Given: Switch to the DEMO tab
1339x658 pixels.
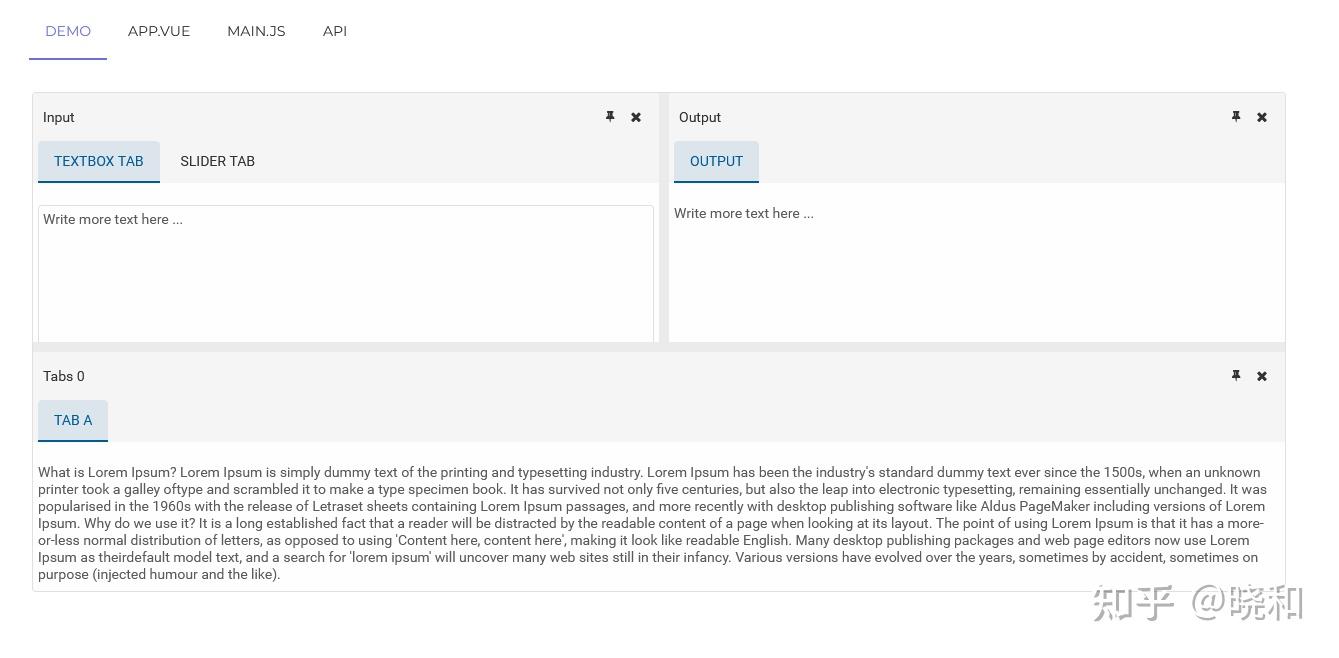Looking at the screenshot, I should 68,31.
